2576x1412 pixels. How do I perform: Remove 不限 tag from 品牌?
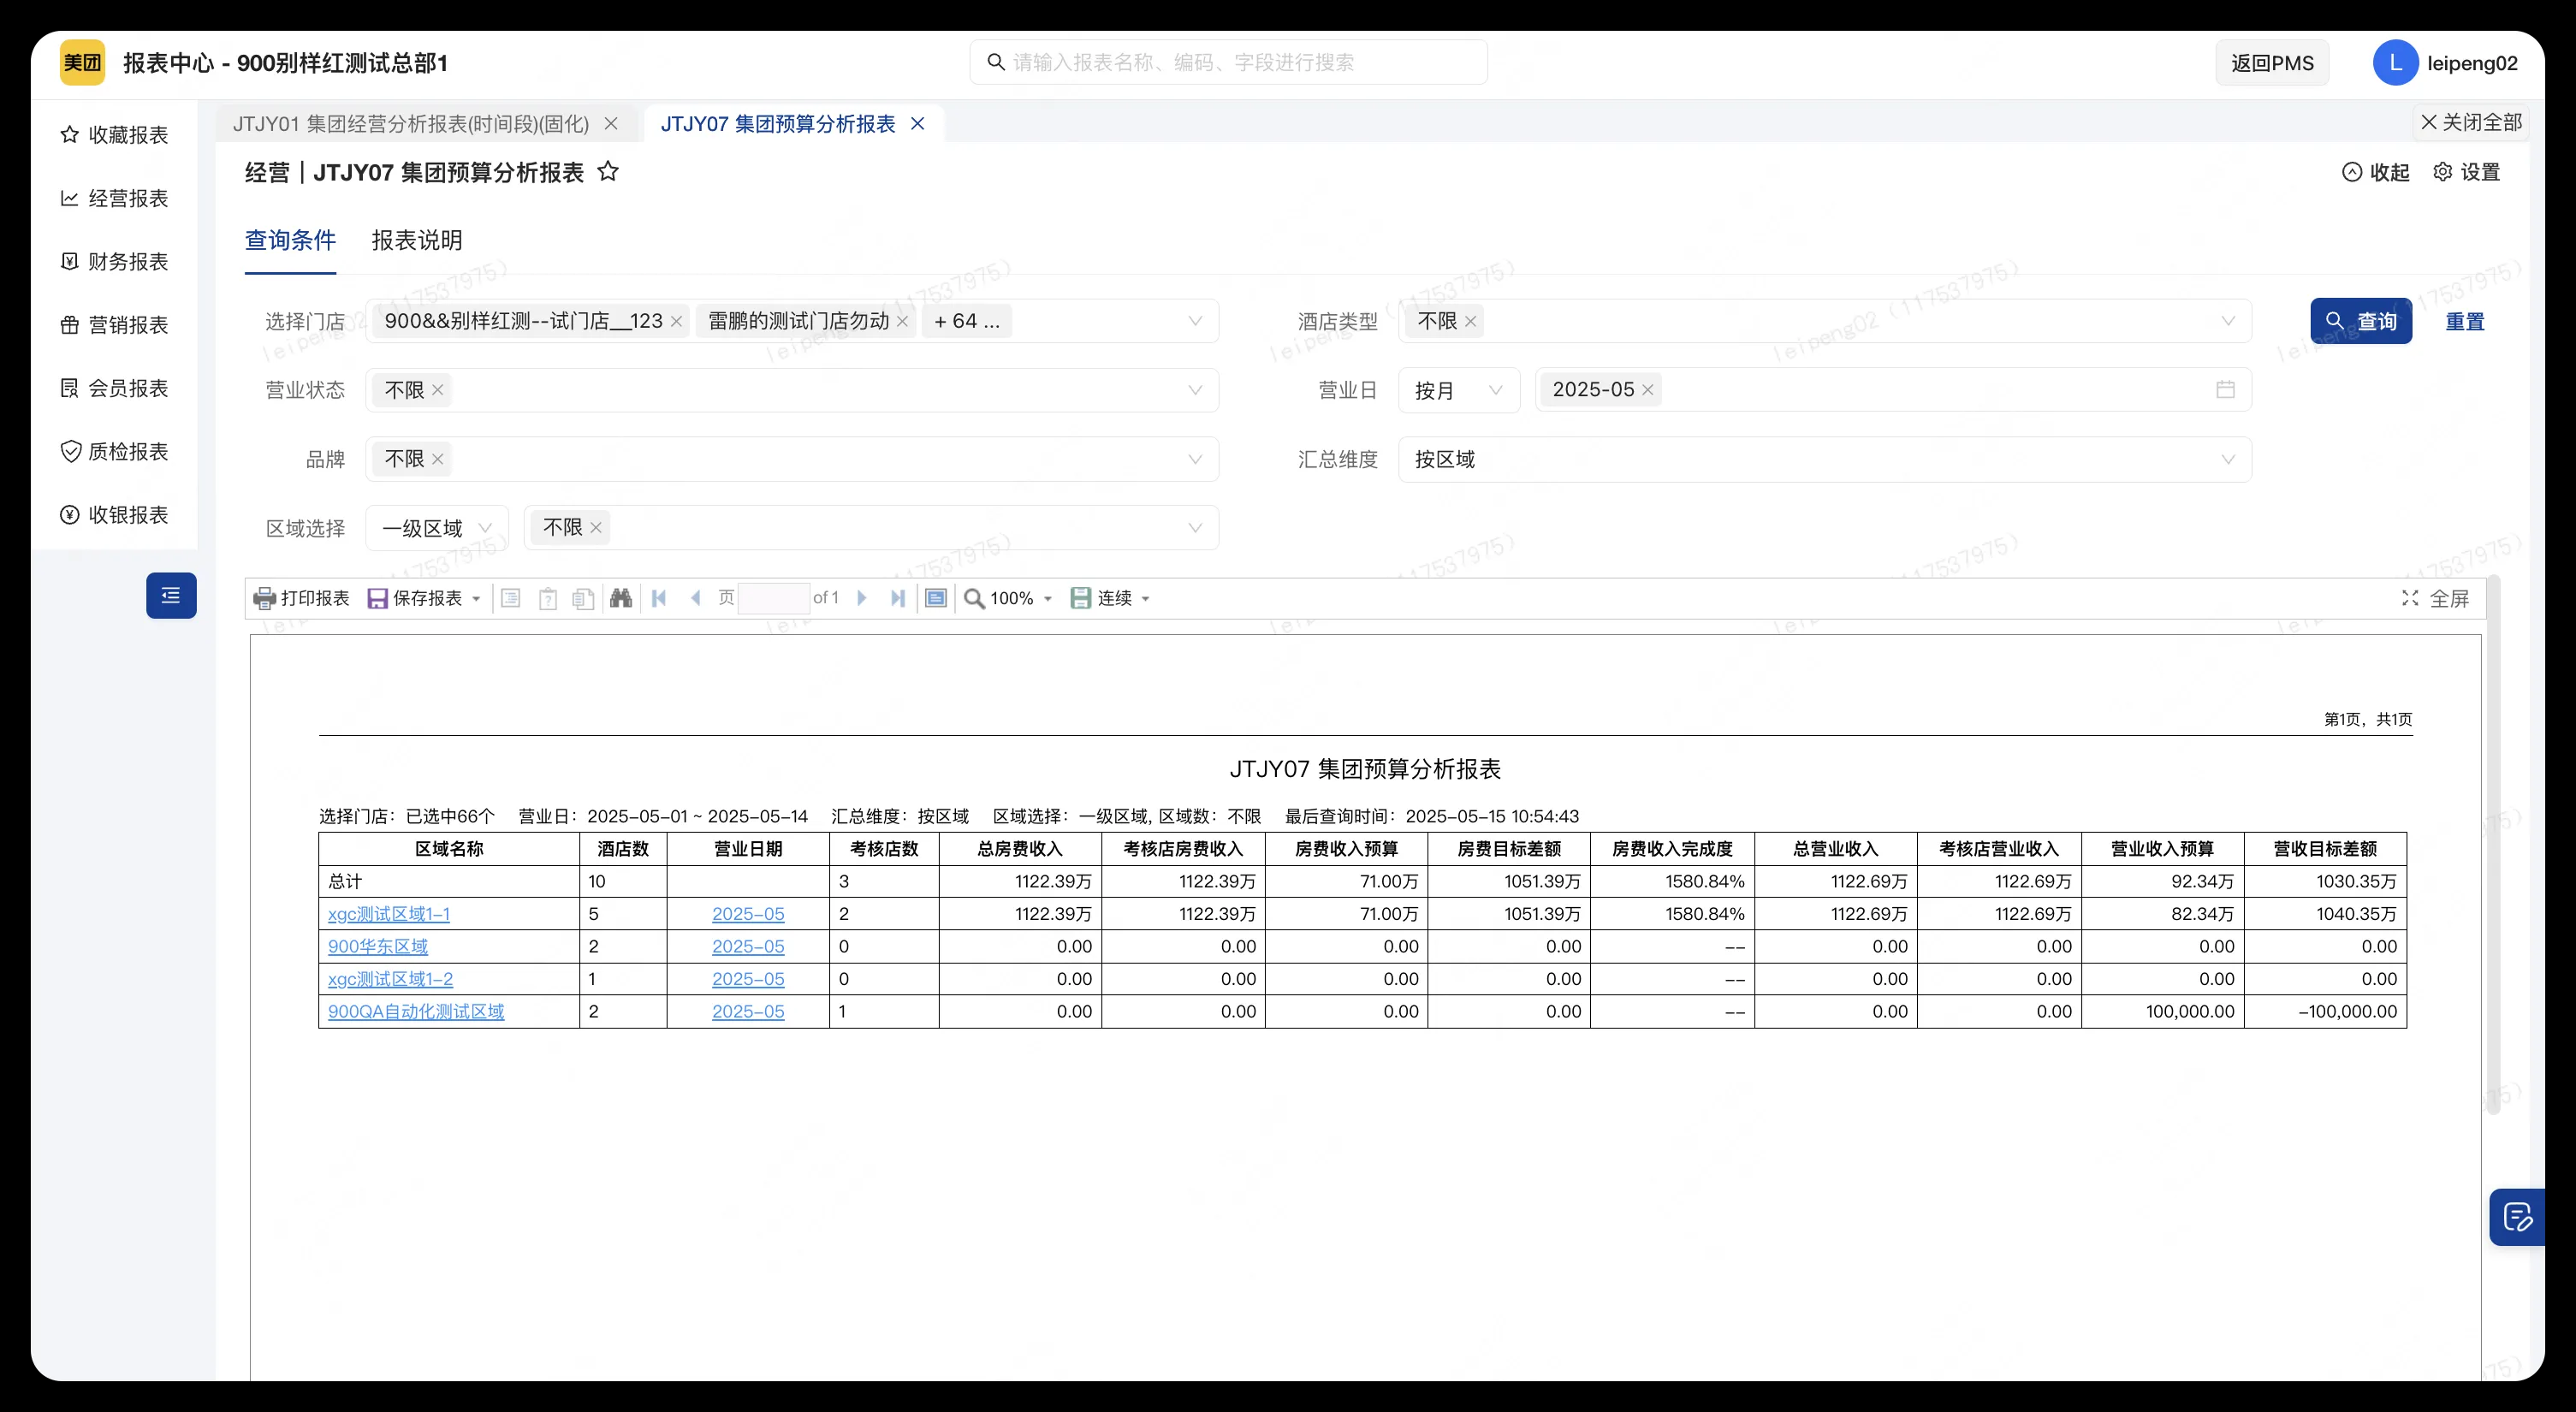click(437, 459)
